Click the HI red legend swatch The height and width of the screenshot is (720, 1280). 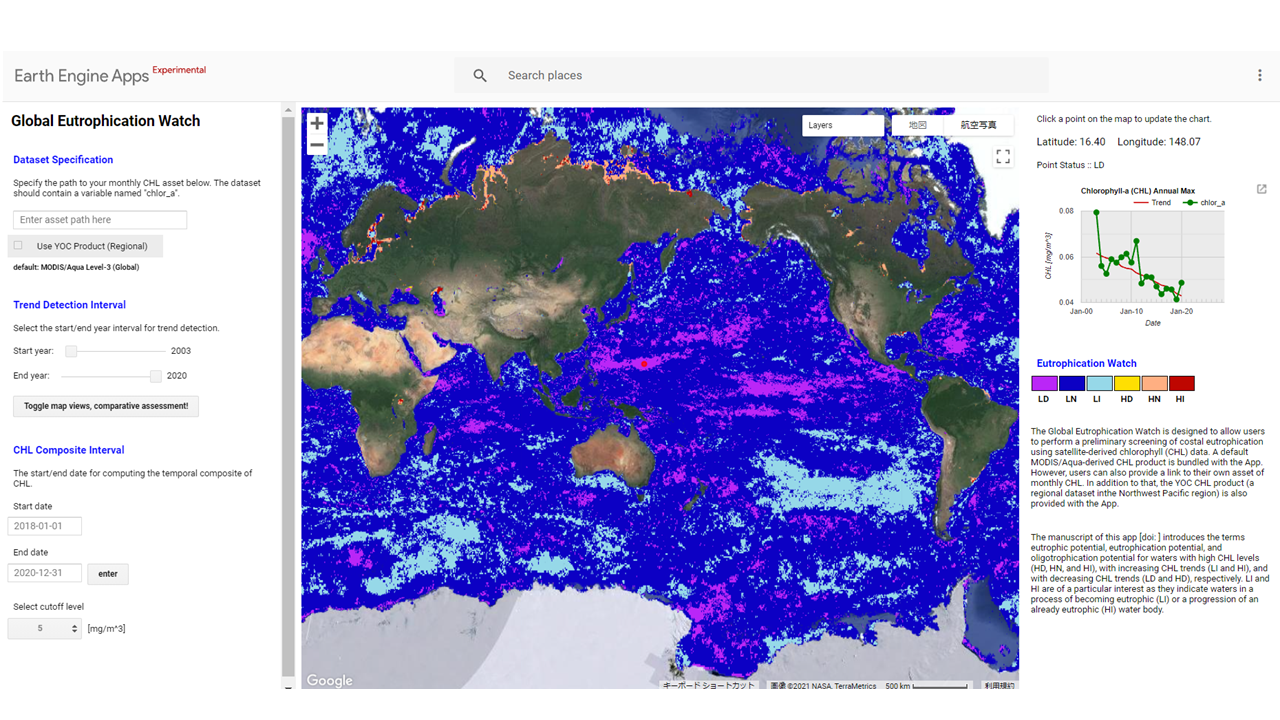(x=1181, y=383)
